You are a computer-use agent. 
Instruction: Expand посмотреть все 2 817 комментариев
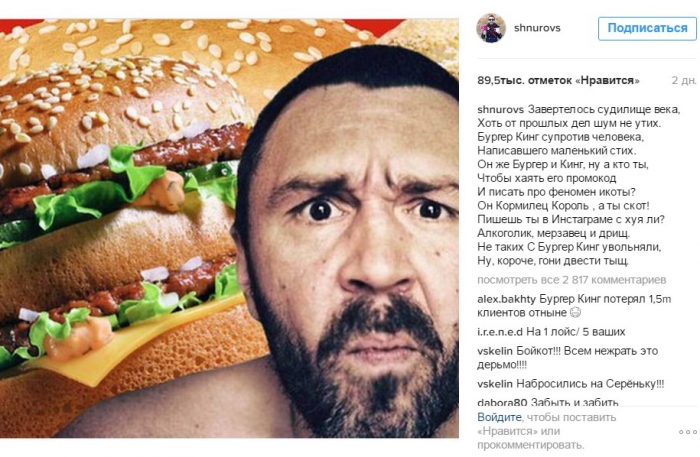[x=571, y=280]
